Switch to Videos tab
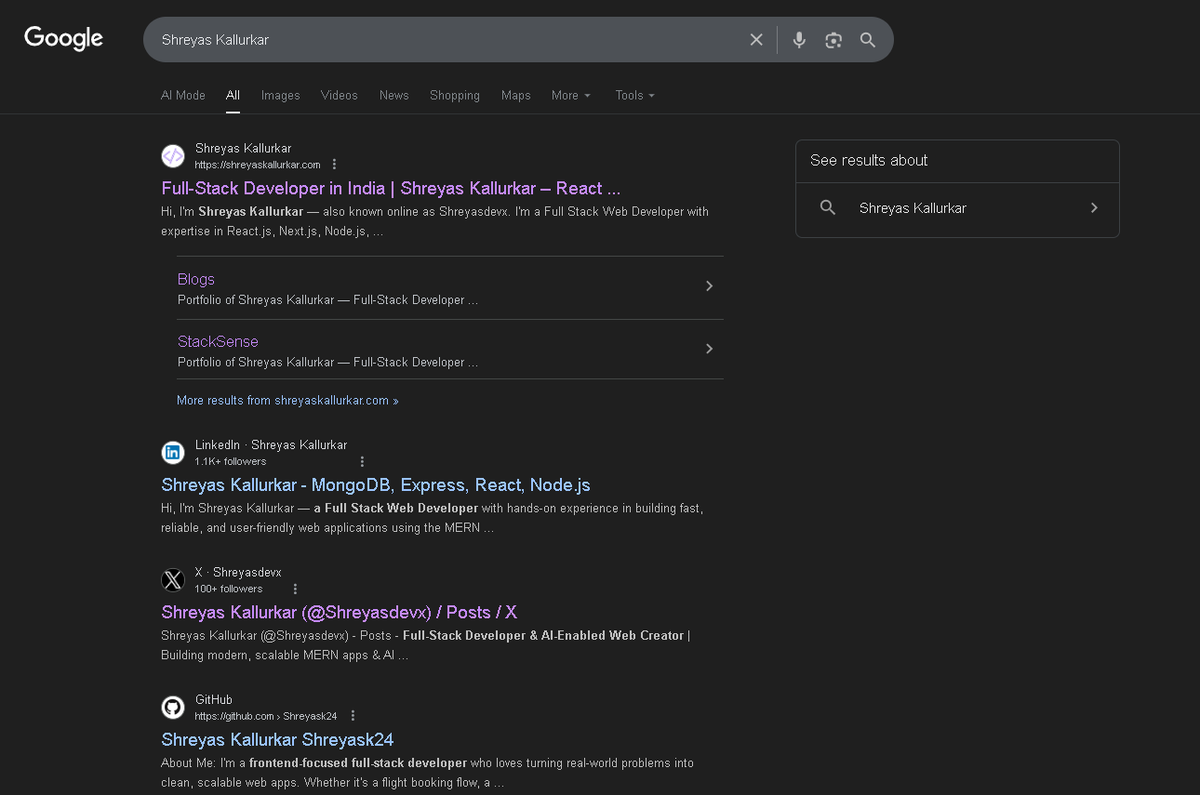Viewport: 1200px width, 795px height. pos(339,95)
